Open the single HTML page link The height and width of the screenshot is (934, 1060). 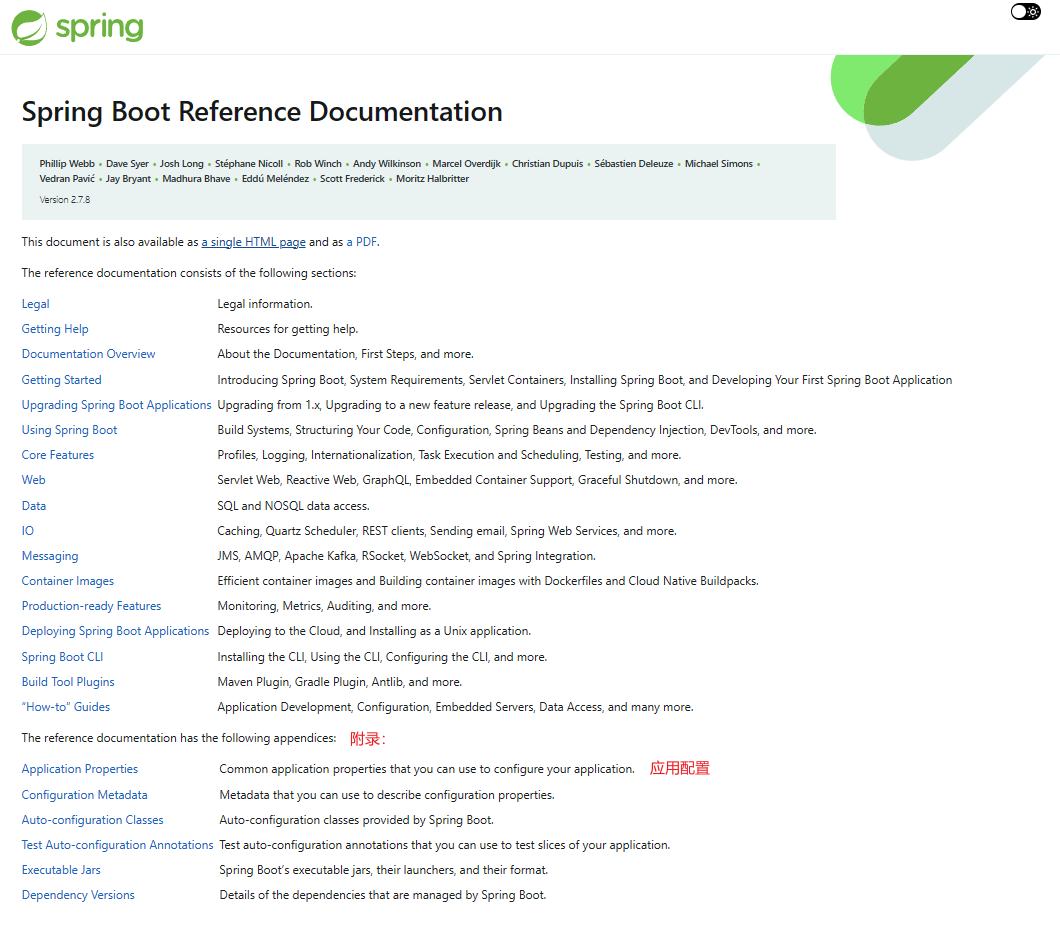[x=254, y=242]
